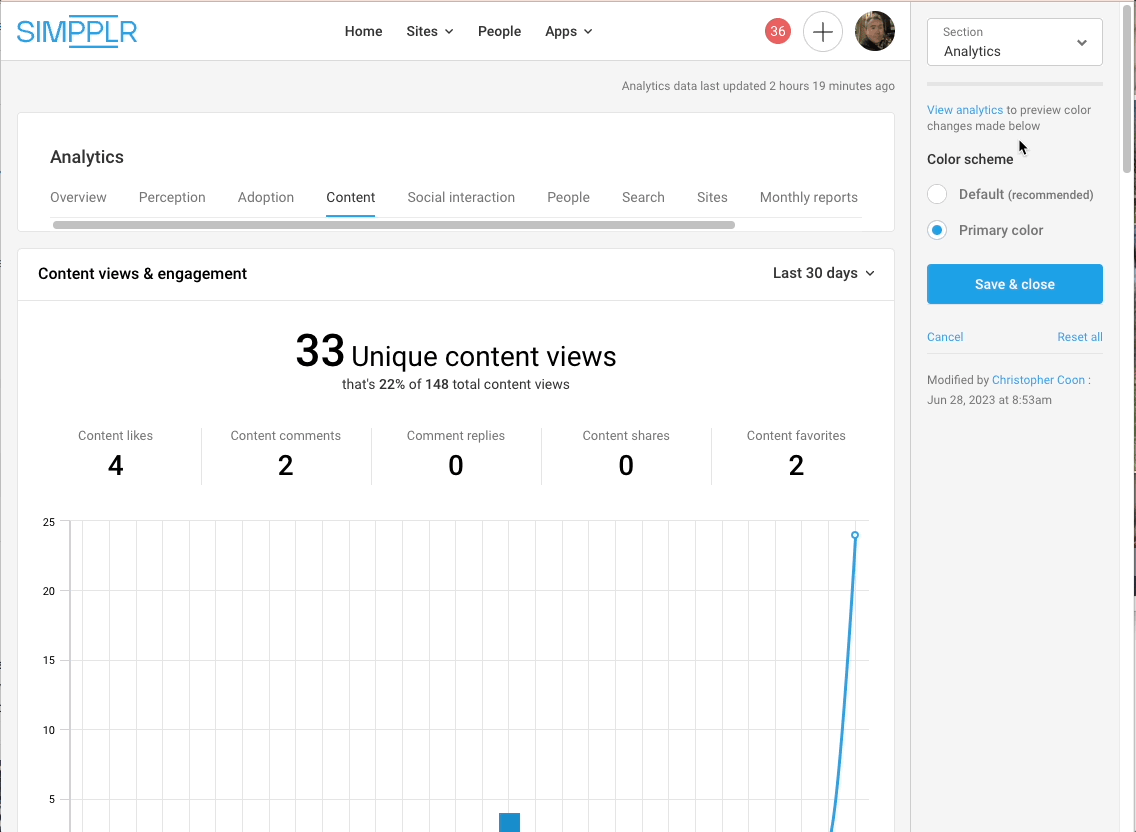The image size is (1136, 832).
Task: Navigate to Home in the top bar
Action: 363,31
